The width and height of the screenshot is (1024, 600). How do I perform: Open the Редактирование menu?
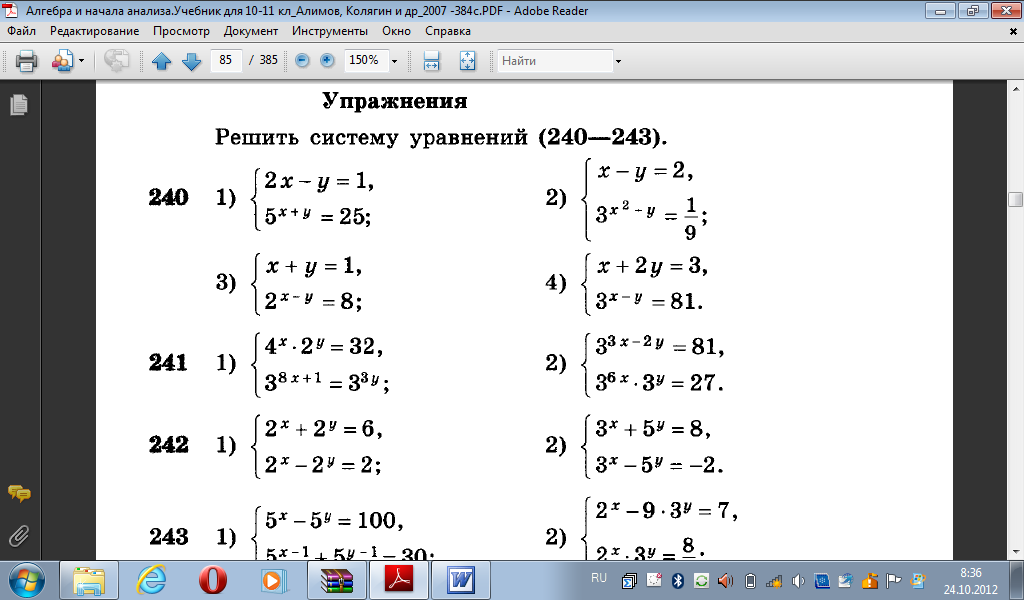pos(94,31)
